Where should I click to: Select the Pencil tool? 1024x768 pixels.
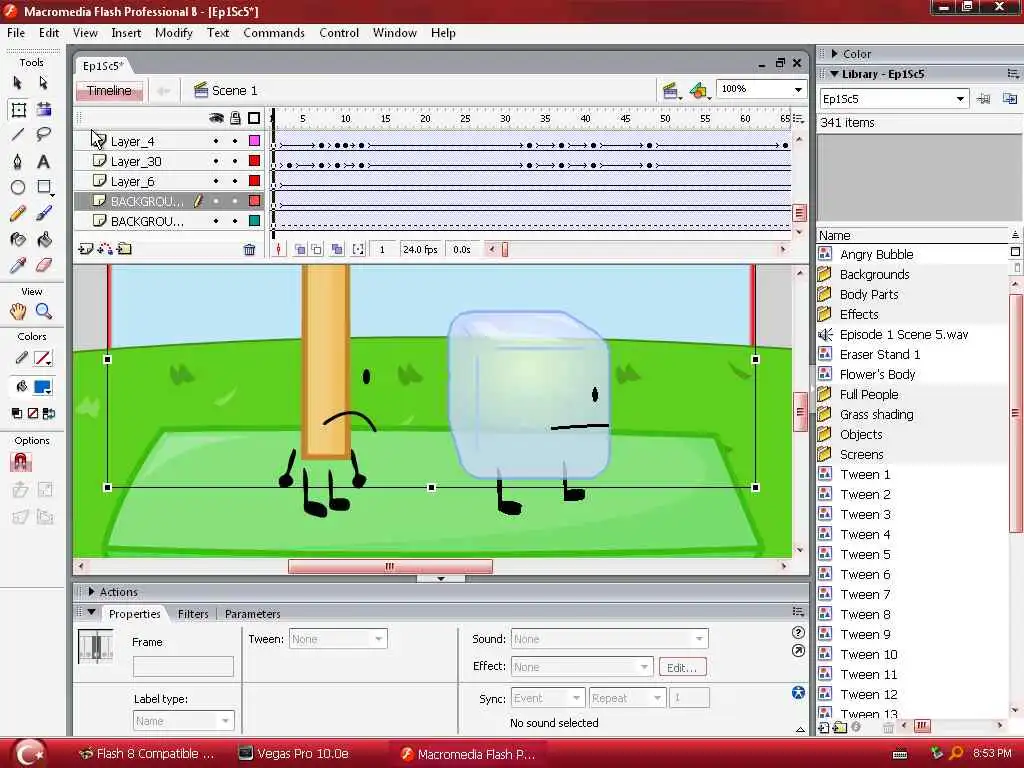18,214
